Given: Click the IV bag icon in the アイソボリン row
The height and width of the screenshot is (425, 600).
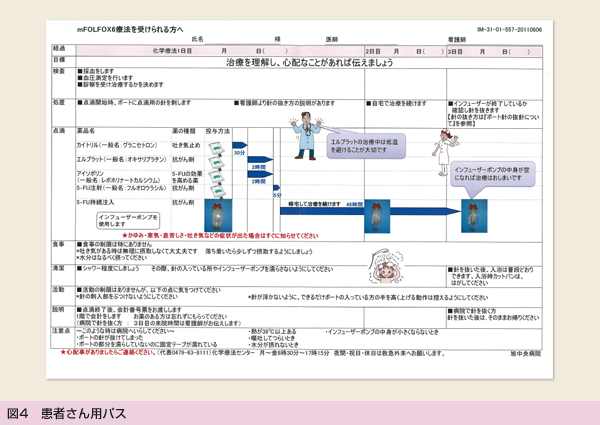Looking at the screenshot, I should point(216,177).
